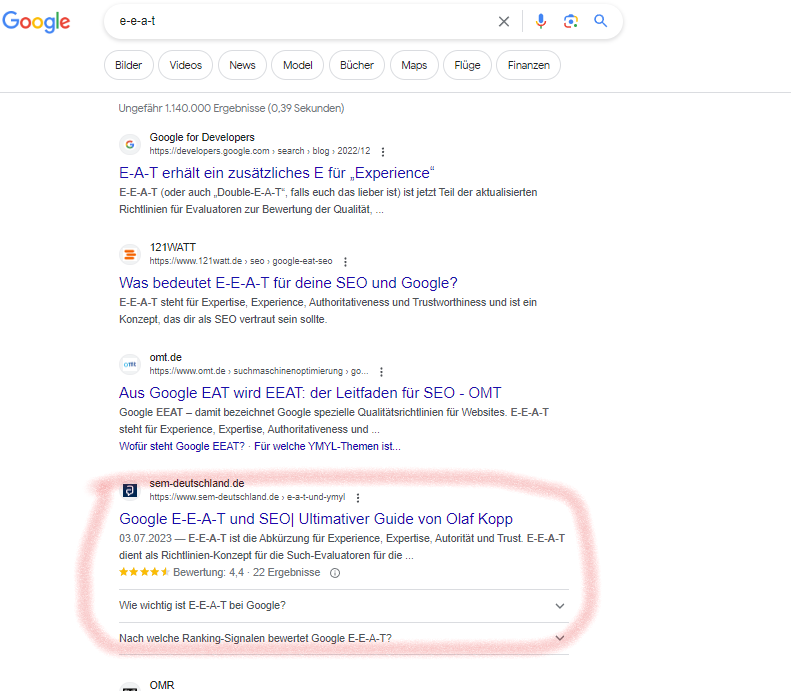Click the 'Bewertung: 4,4' rating text
This screenshot has width=791, height=691.
[x=208, y=572]
